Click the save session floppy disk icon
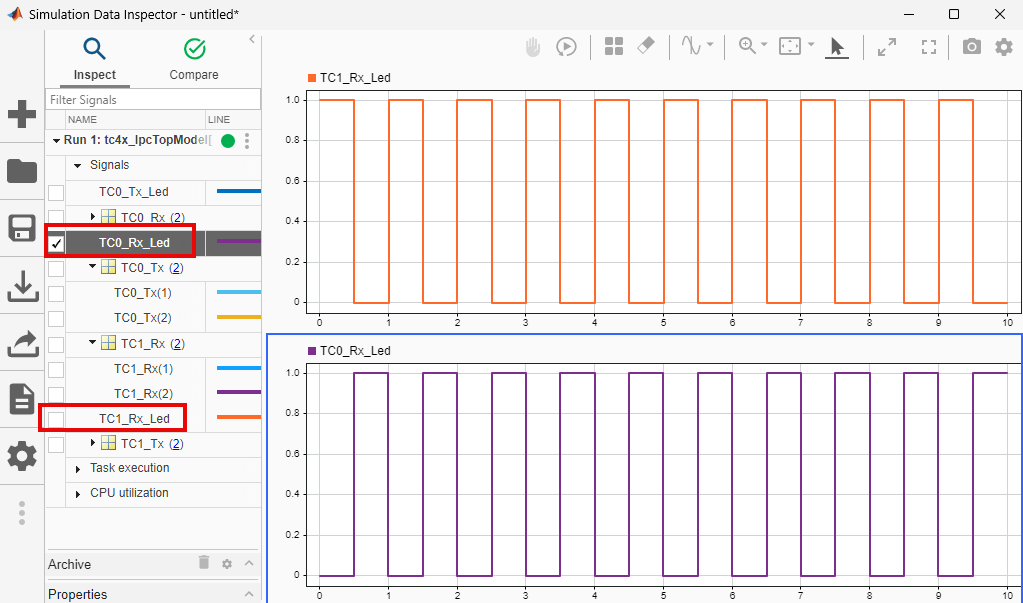This screenshot has width=1023, height=603. pos(22,227)
